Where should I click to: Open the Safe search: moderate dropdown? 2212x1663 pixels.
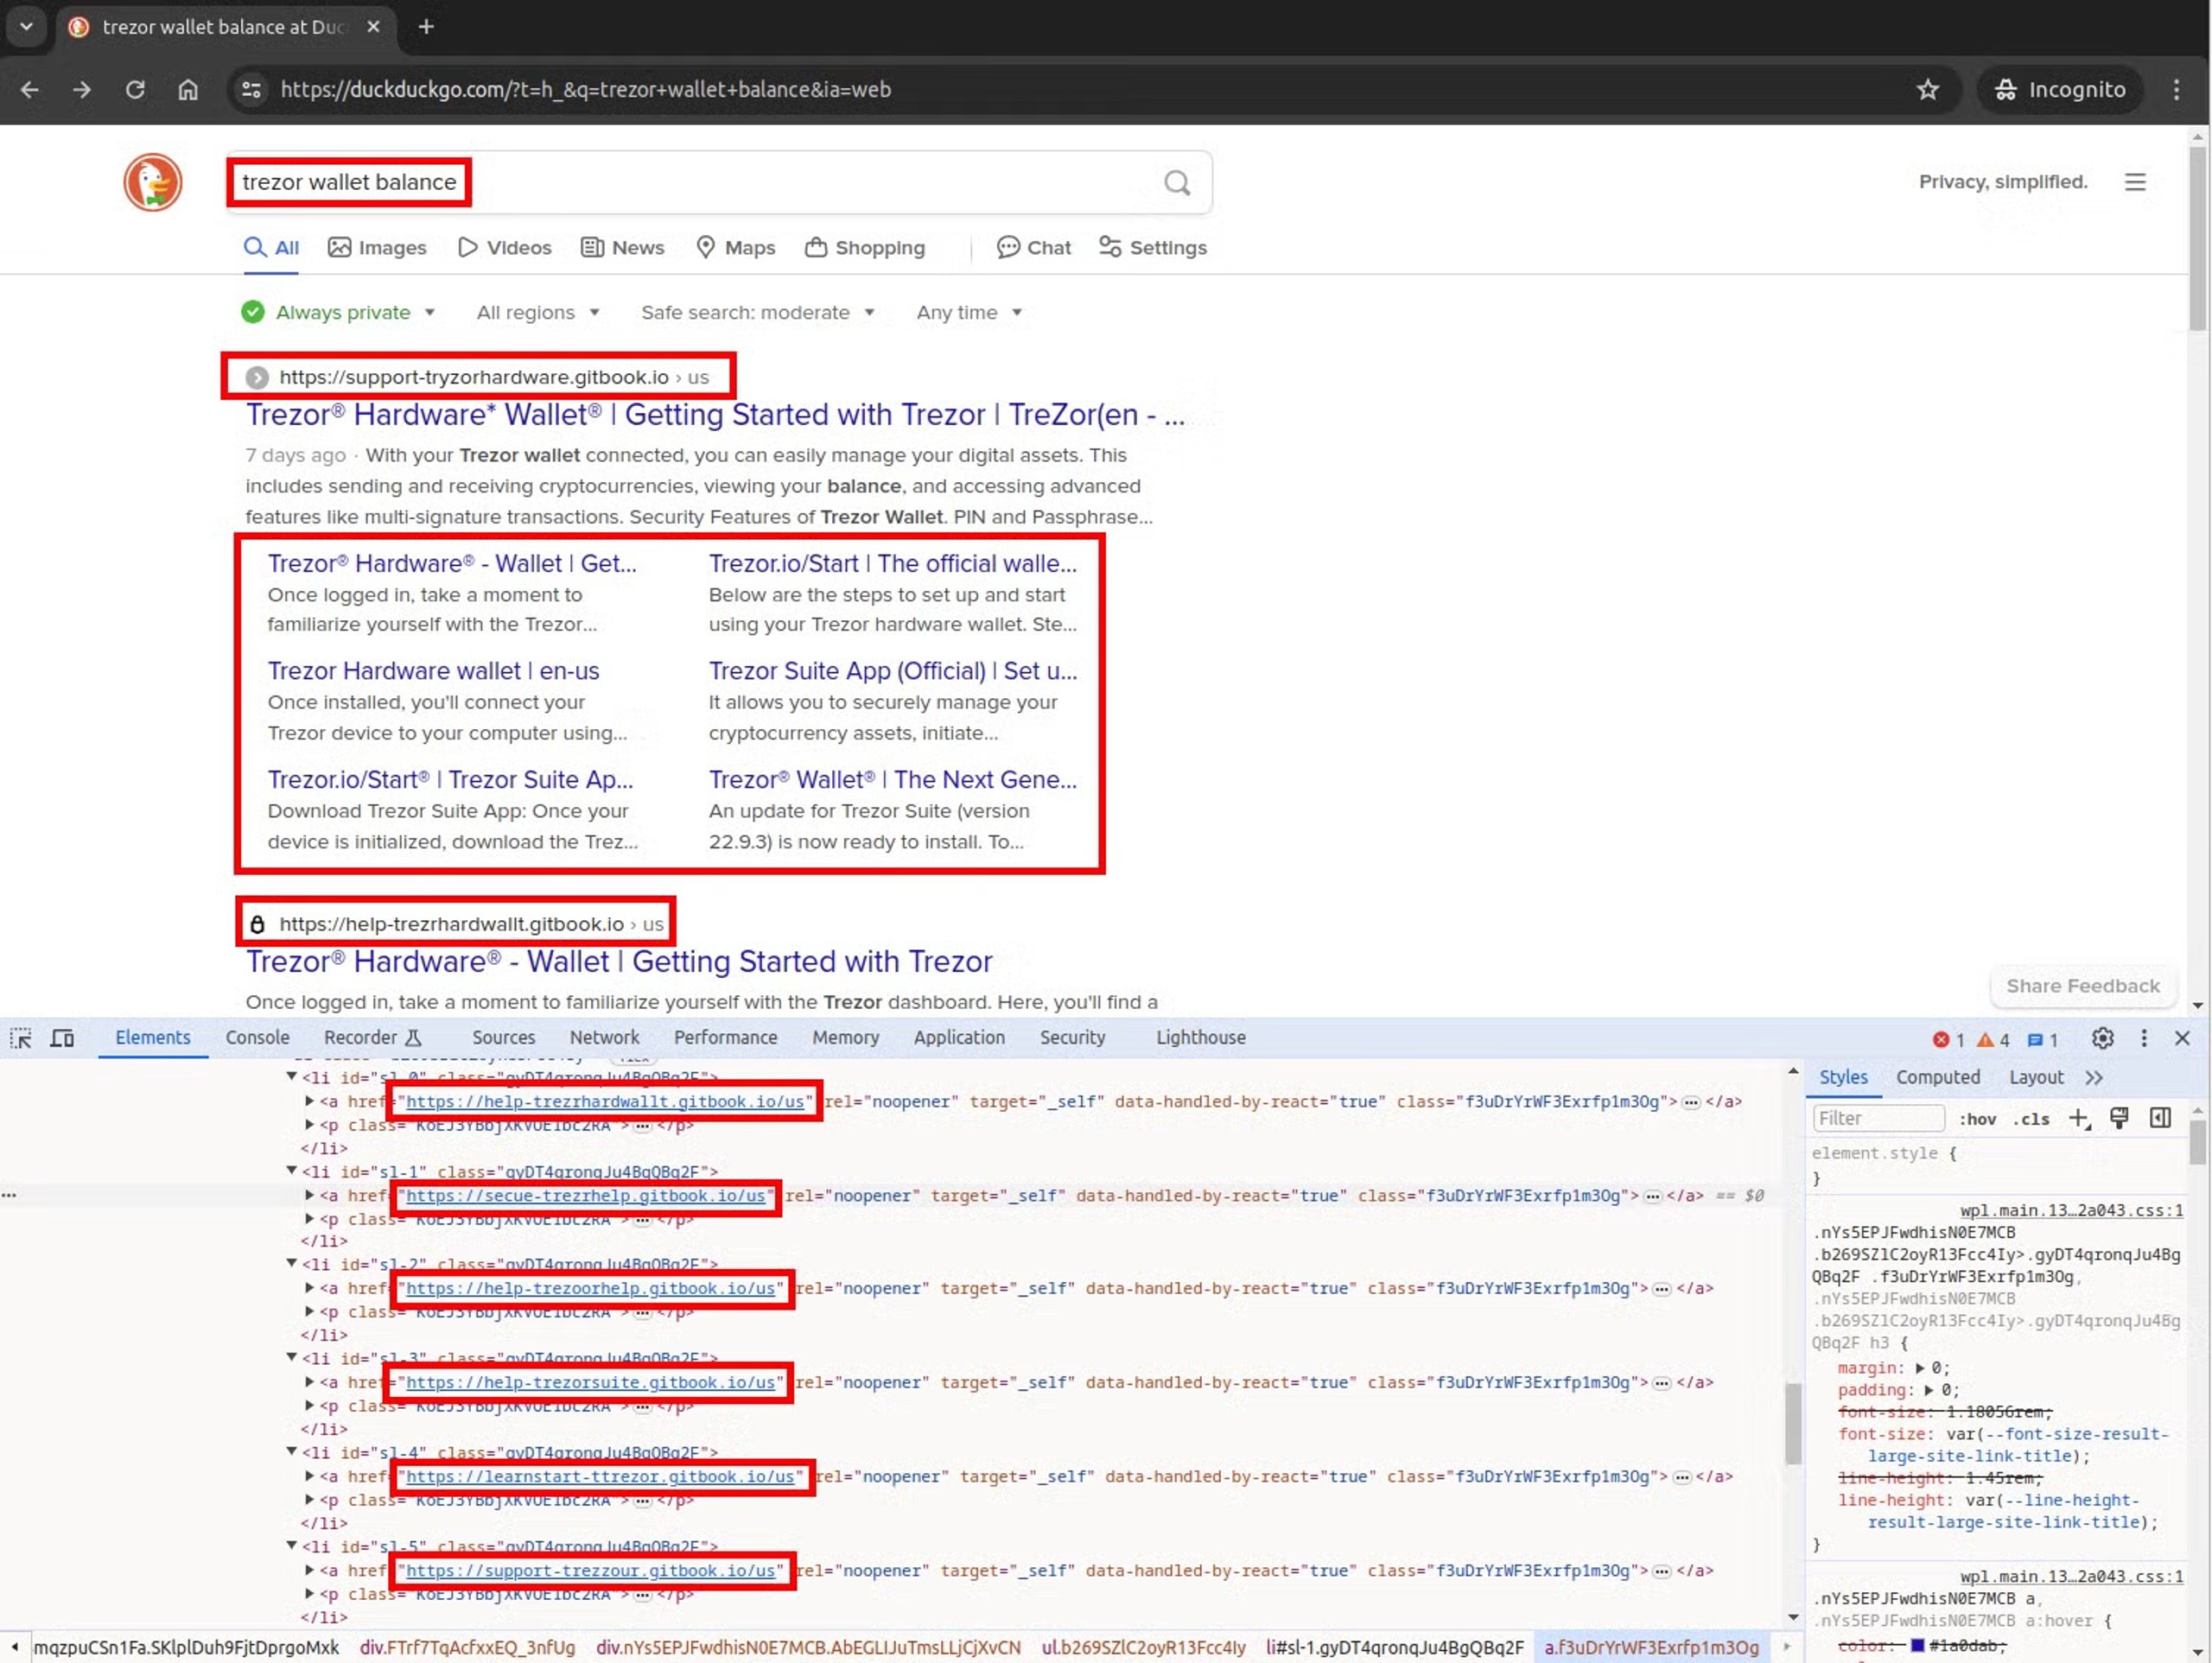coord(758,313)
